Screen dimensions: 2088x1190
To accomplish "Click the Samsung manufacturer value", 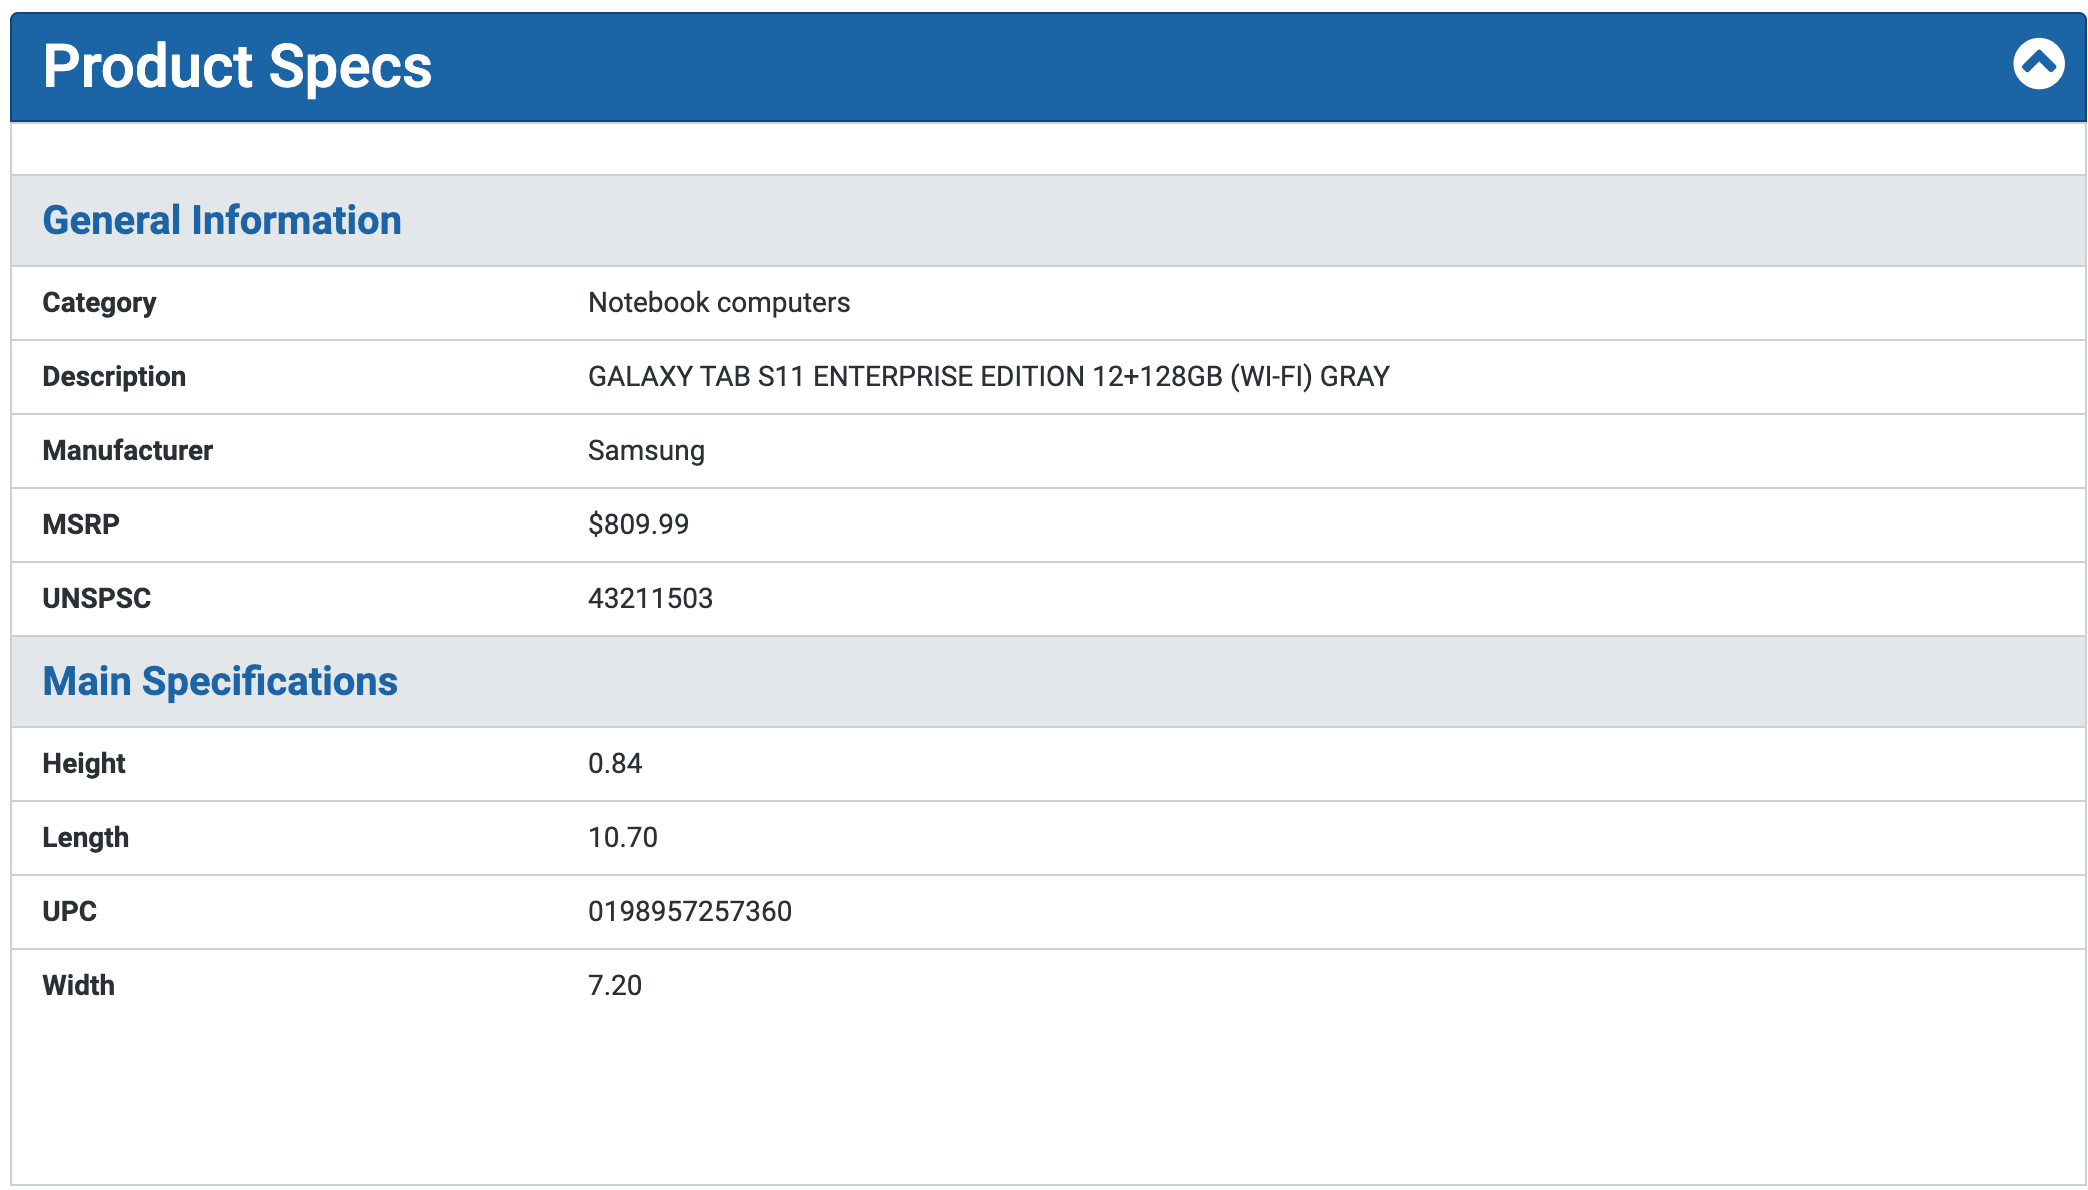I will (646, 450).
